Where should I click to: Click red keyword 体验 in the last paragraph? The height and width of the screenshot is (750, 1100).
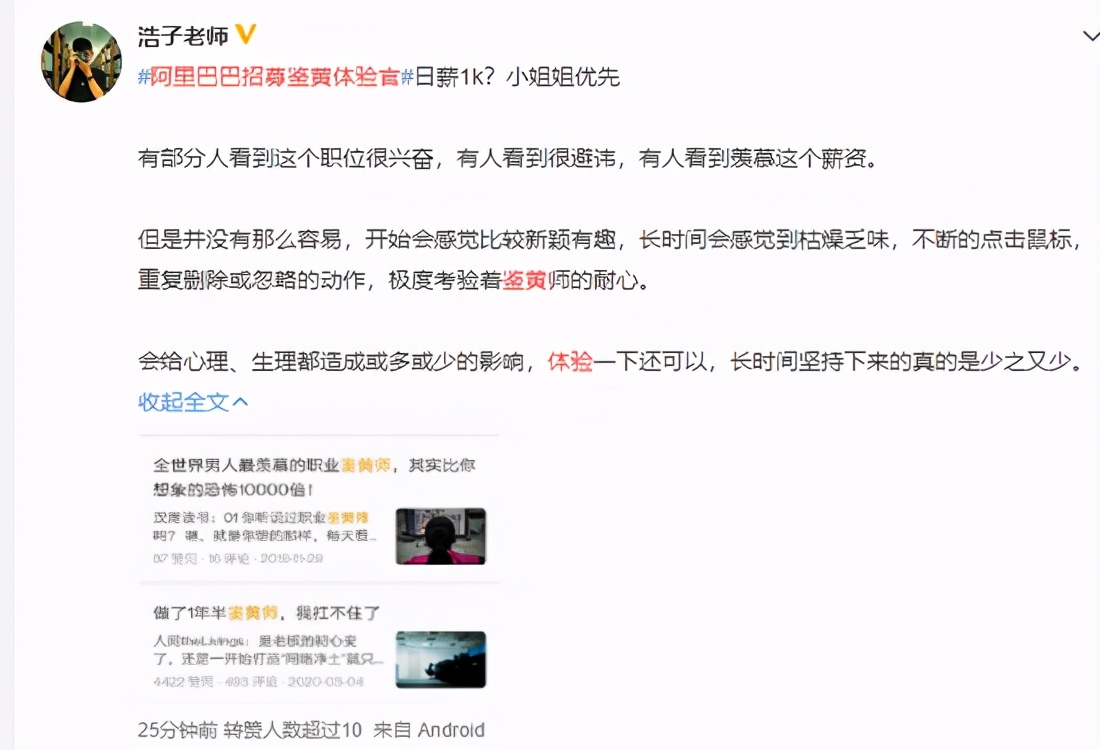pos(570,361)
